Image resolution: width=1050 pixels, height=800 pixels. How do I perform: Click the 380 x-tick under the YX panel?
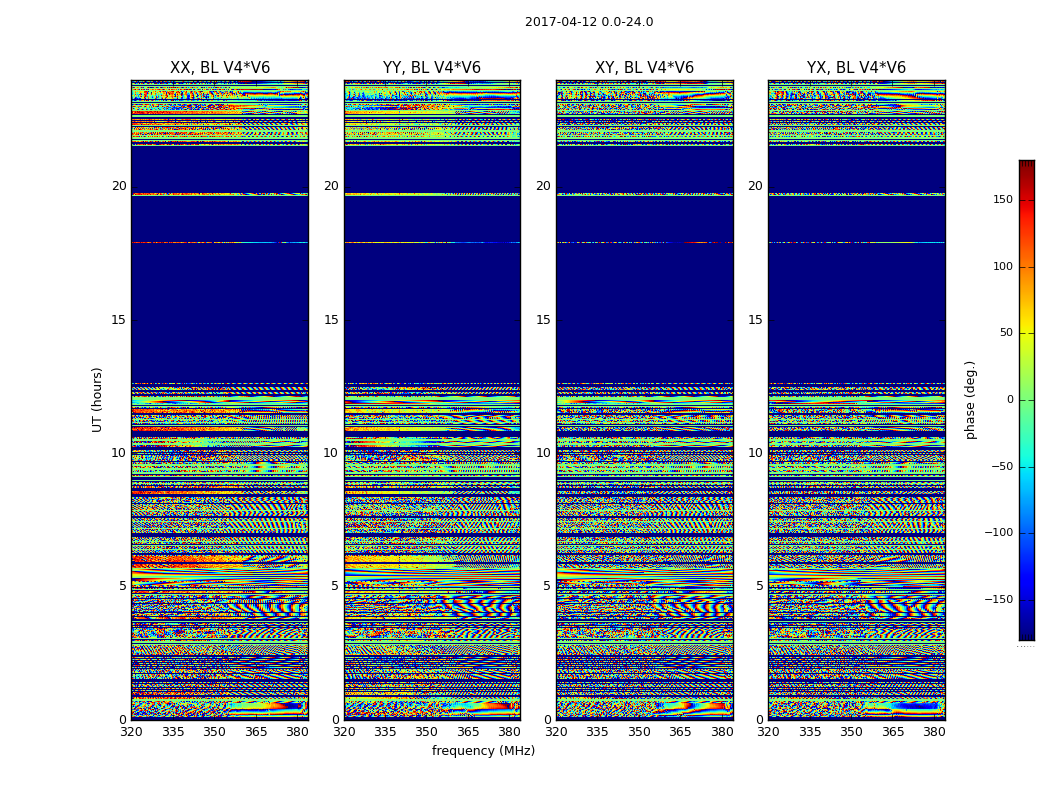(x=934, y=732)
